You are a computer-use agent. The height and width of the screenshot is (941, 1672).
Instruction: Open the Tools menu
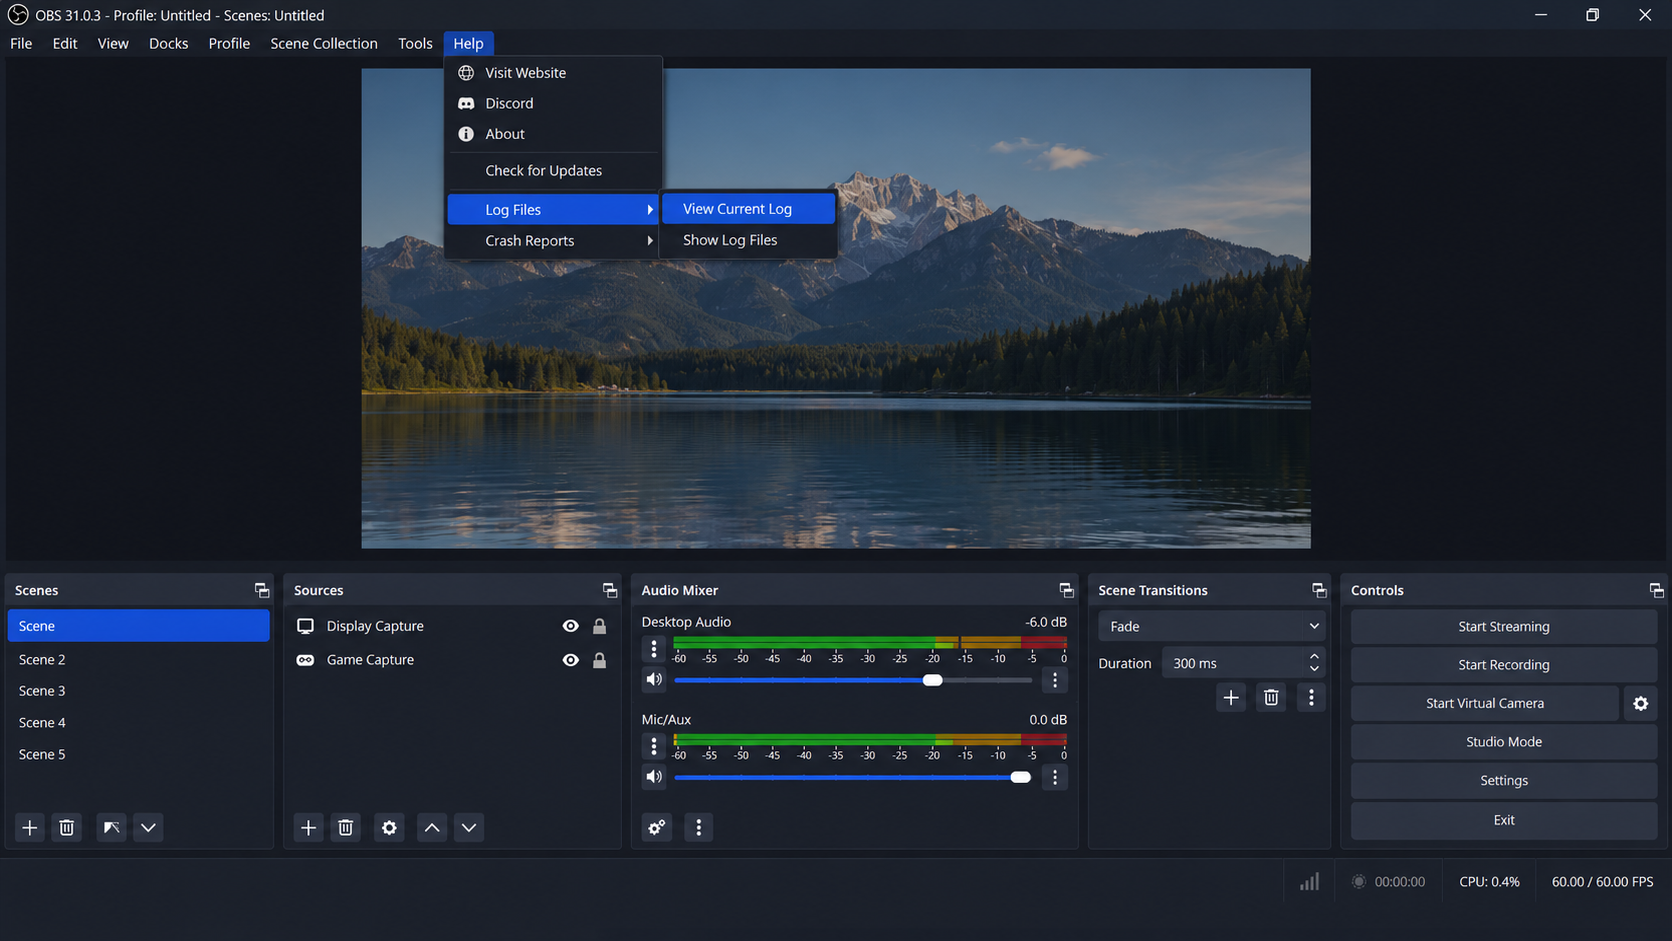(x=415, y=43)
